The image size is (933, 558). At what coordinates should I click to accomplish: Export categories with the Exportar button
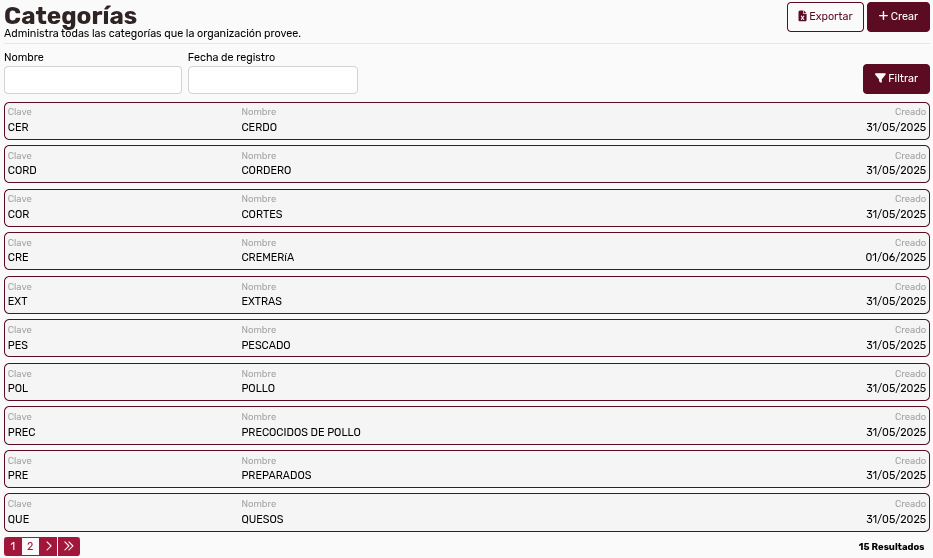tap(825, 17)
